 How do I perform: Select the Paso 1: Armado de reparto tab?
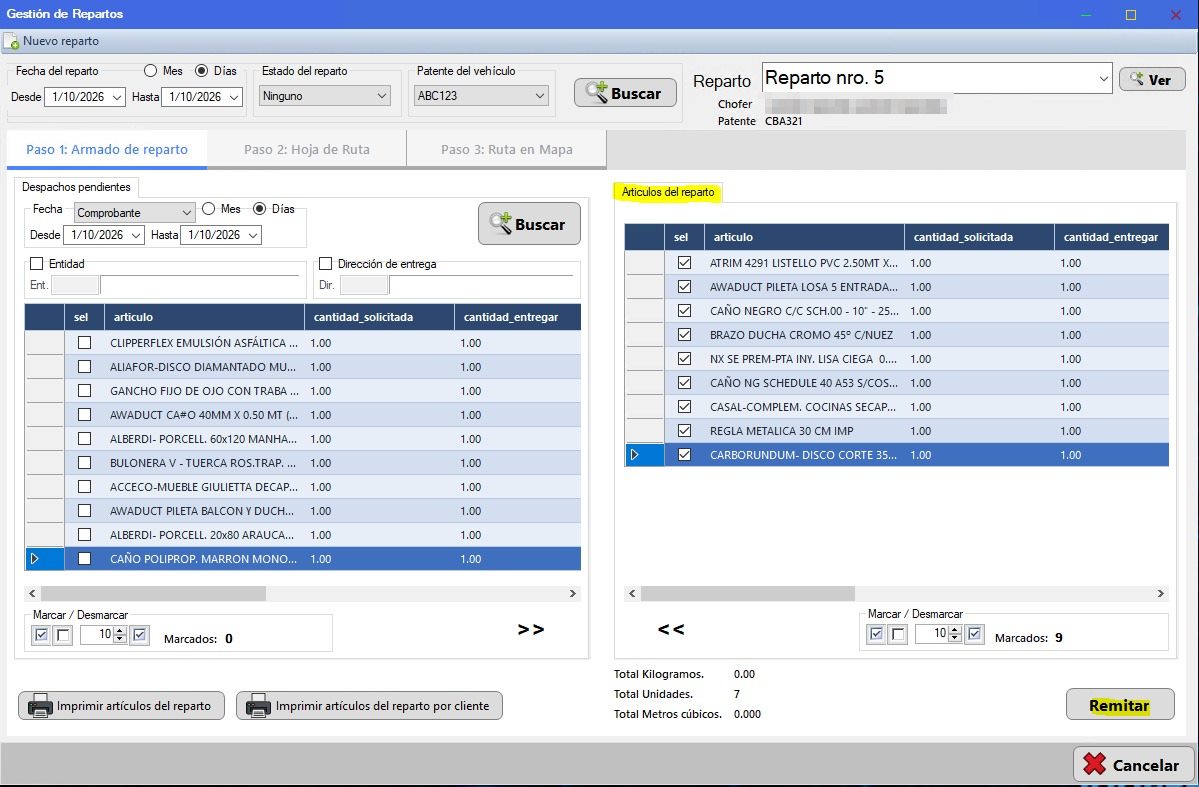point(107,149)
